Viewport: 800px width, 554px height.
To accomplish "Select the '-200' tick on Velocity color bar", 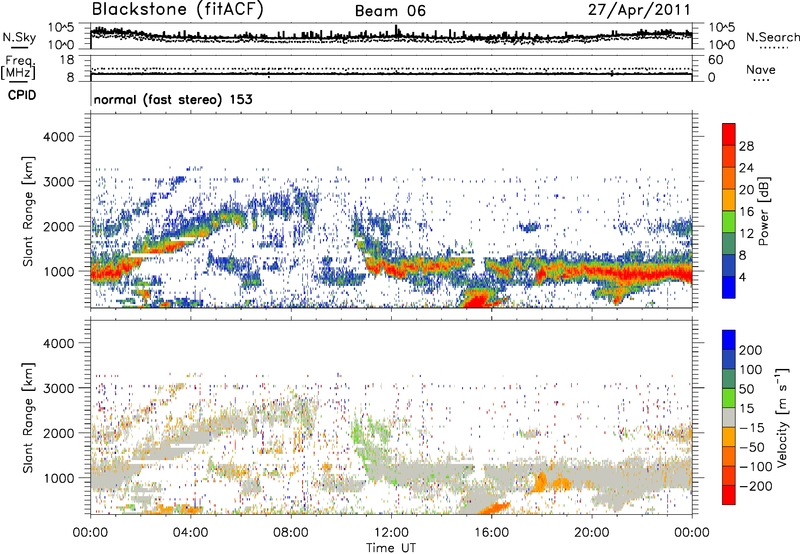I will pyautogui.click(x=756, y=486).
